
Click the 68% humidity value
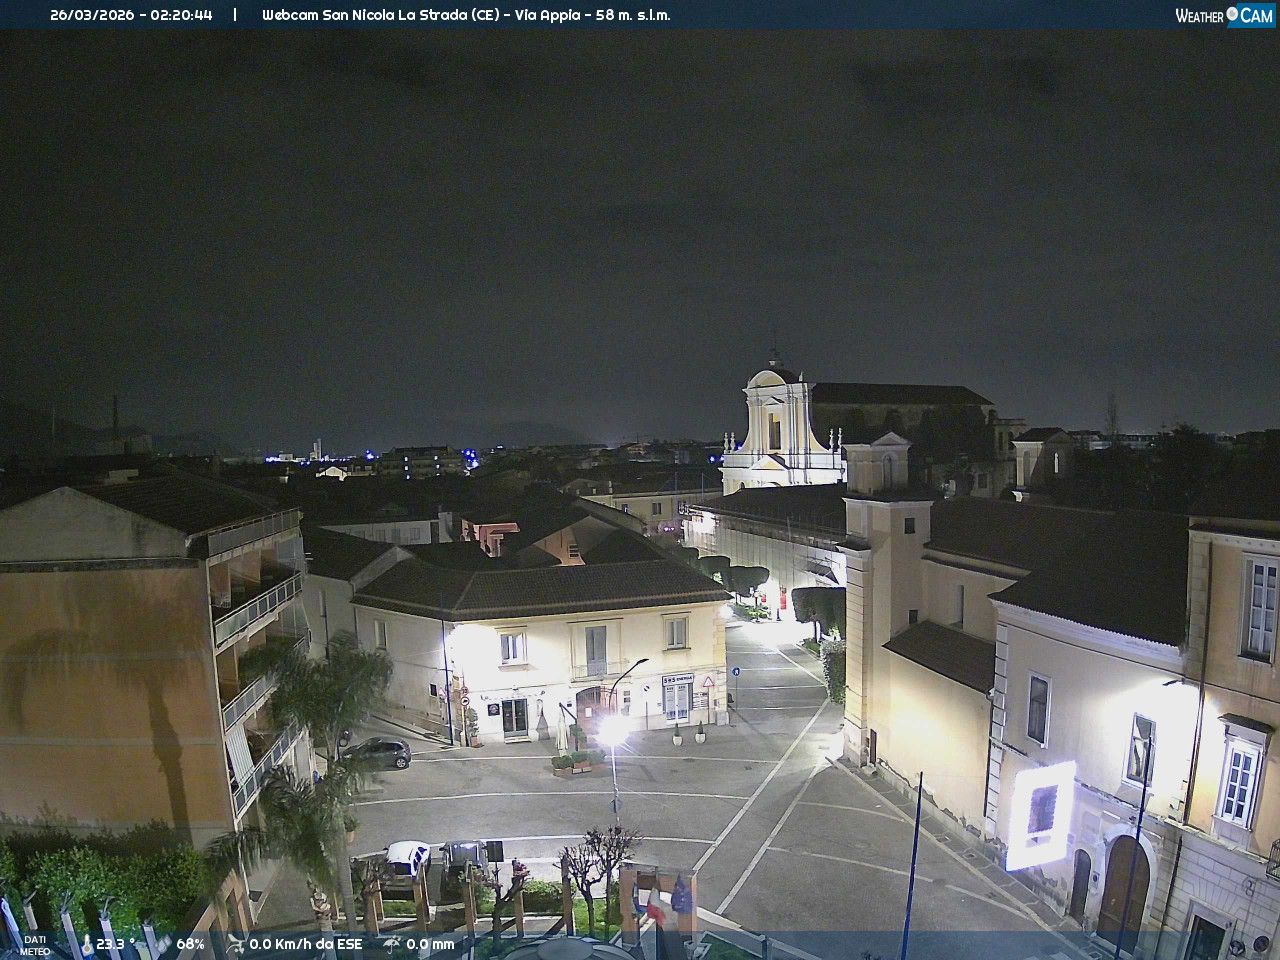click(190, 944)
